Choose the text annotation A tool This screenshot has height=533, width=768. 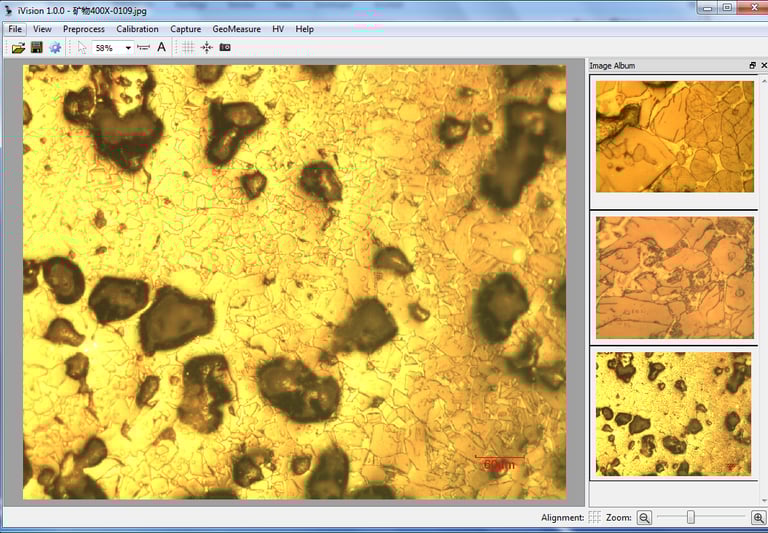[x=162, y=48]
